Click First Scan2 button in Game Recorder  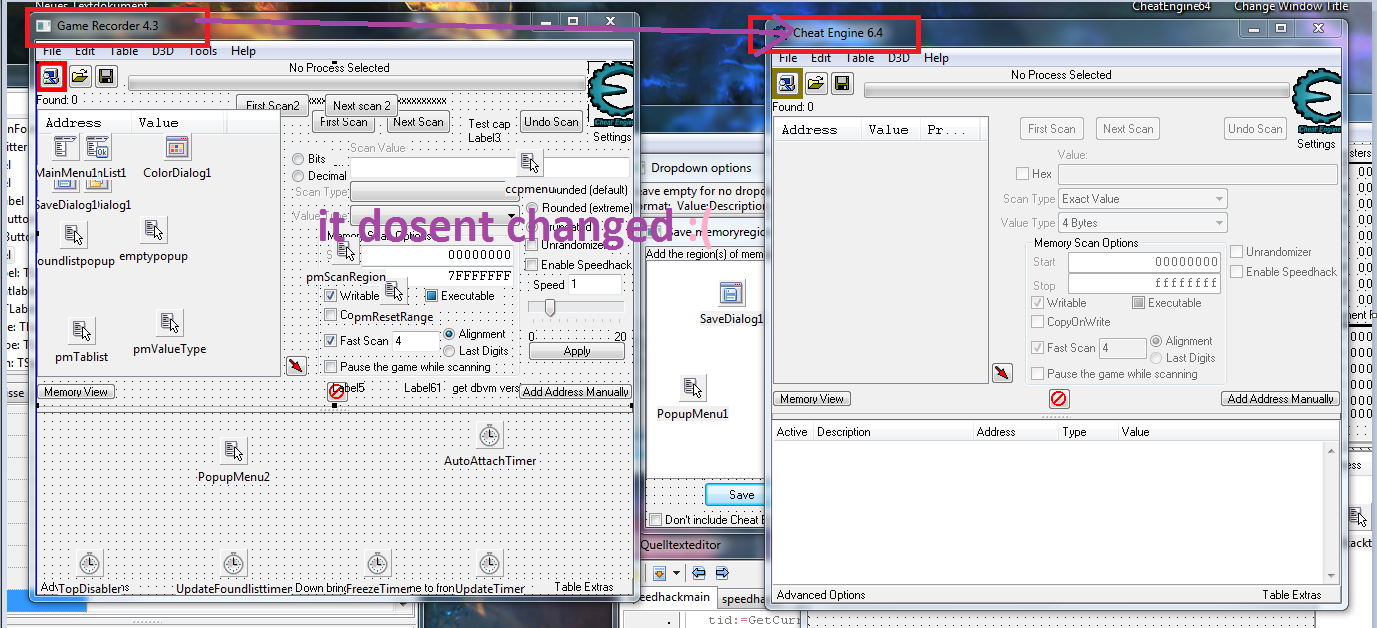[x=273, y=105]
